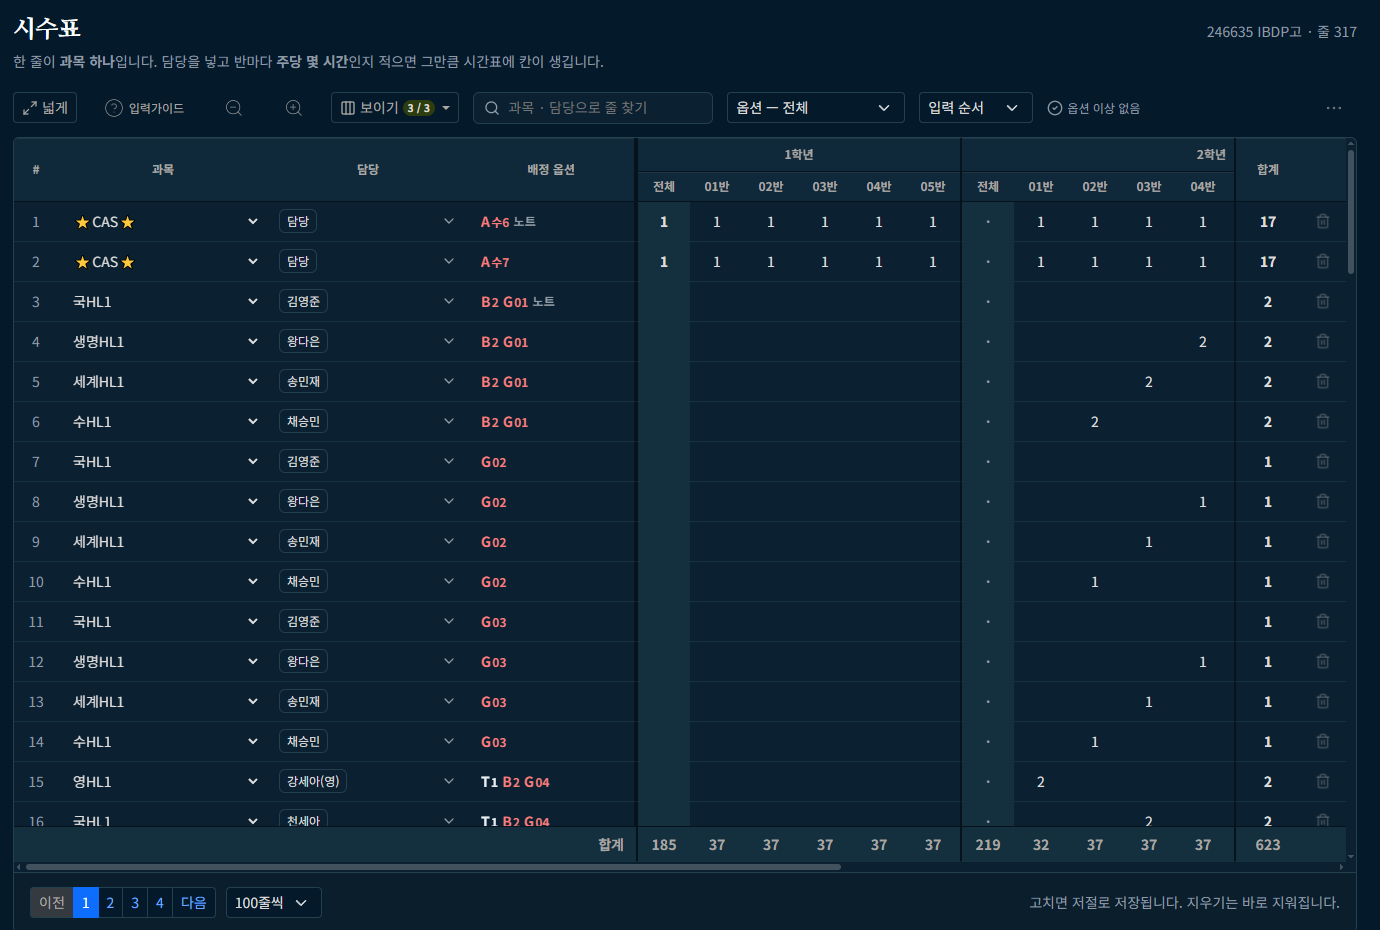Click 2학년 01반 cell in row 15
Viewport: 1380px width, 930px height.
[1041, 782]
